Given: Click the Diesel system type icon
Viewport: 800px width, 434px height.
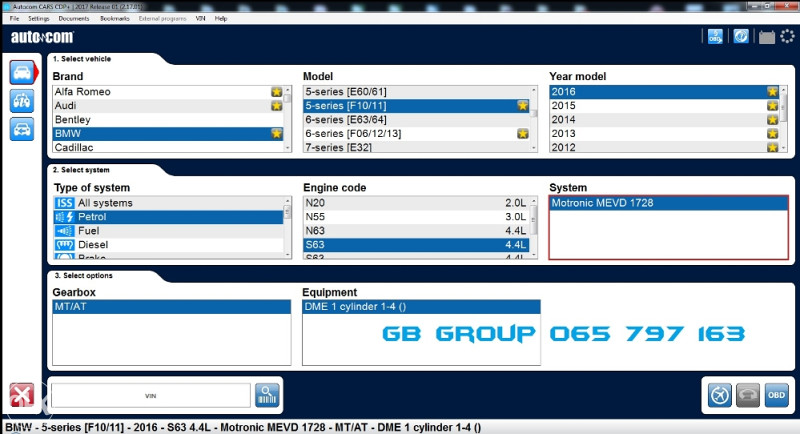Looking at the screenshot, I should 64,245.
